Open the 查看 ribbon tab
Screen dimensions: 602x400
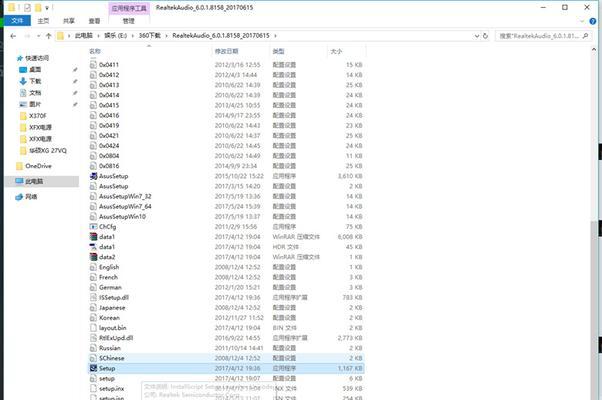pyautogui.click(x=94, y=21)
